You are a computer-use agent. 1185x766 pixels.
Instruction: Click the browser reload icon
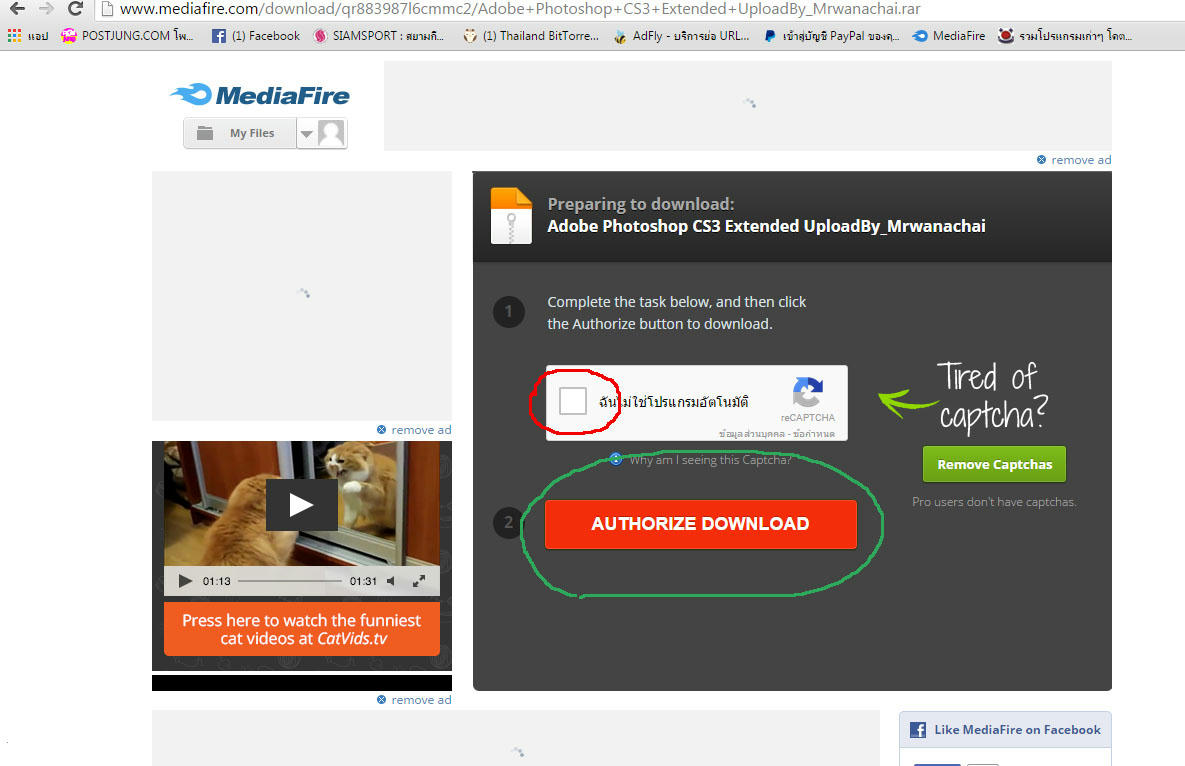click(75, 9)
